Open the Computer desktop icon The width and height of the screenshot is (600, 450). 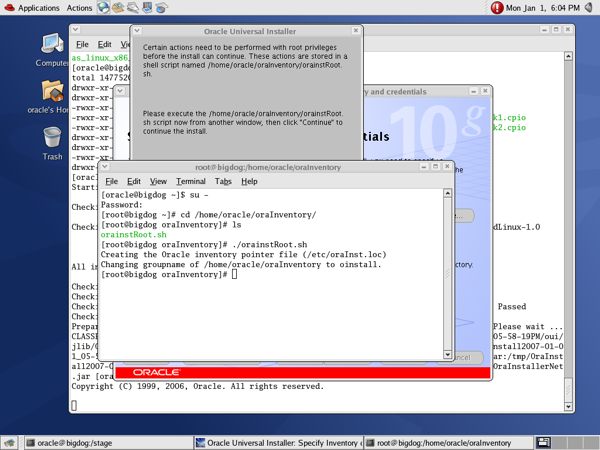pyautogui.click(x=52, y=45)
